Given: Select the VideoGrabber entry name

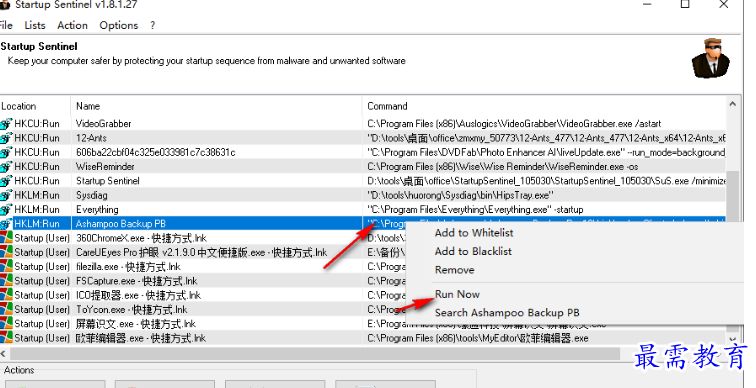Looking at the screenshot, I should point(104,123).
